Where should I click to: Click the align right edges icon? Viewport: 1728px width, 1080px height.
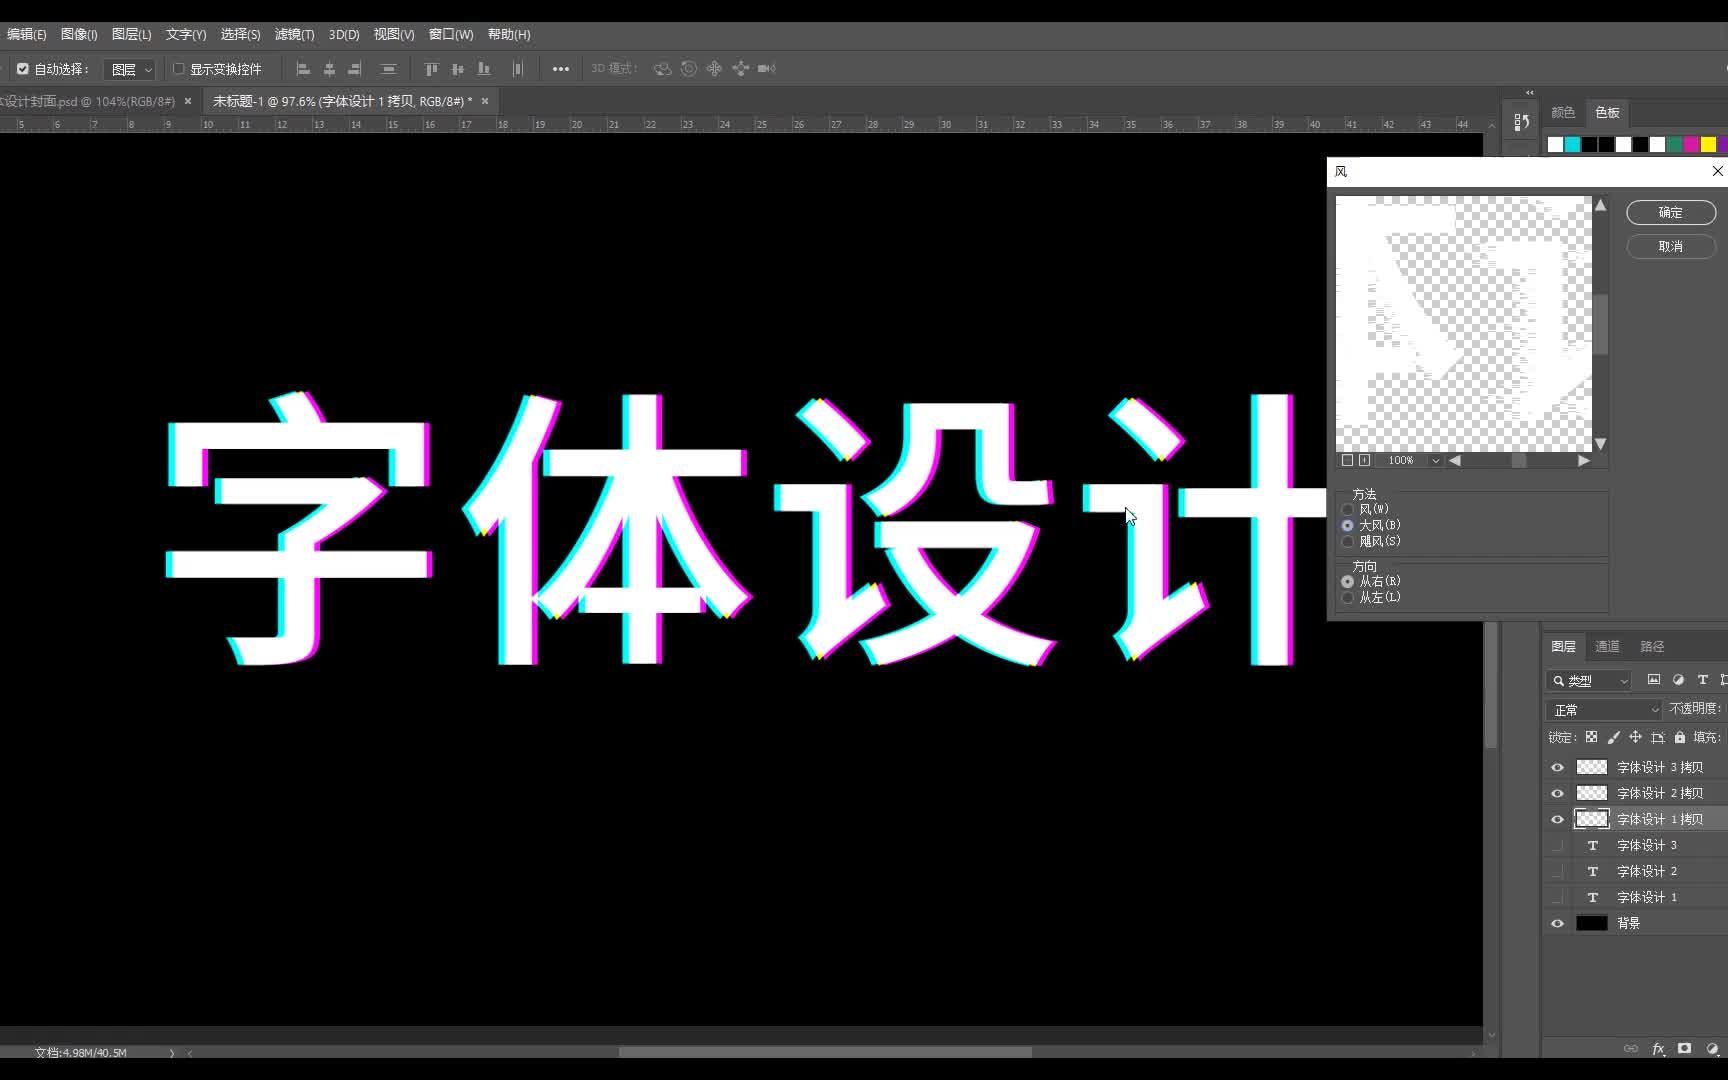pos(354,69)
